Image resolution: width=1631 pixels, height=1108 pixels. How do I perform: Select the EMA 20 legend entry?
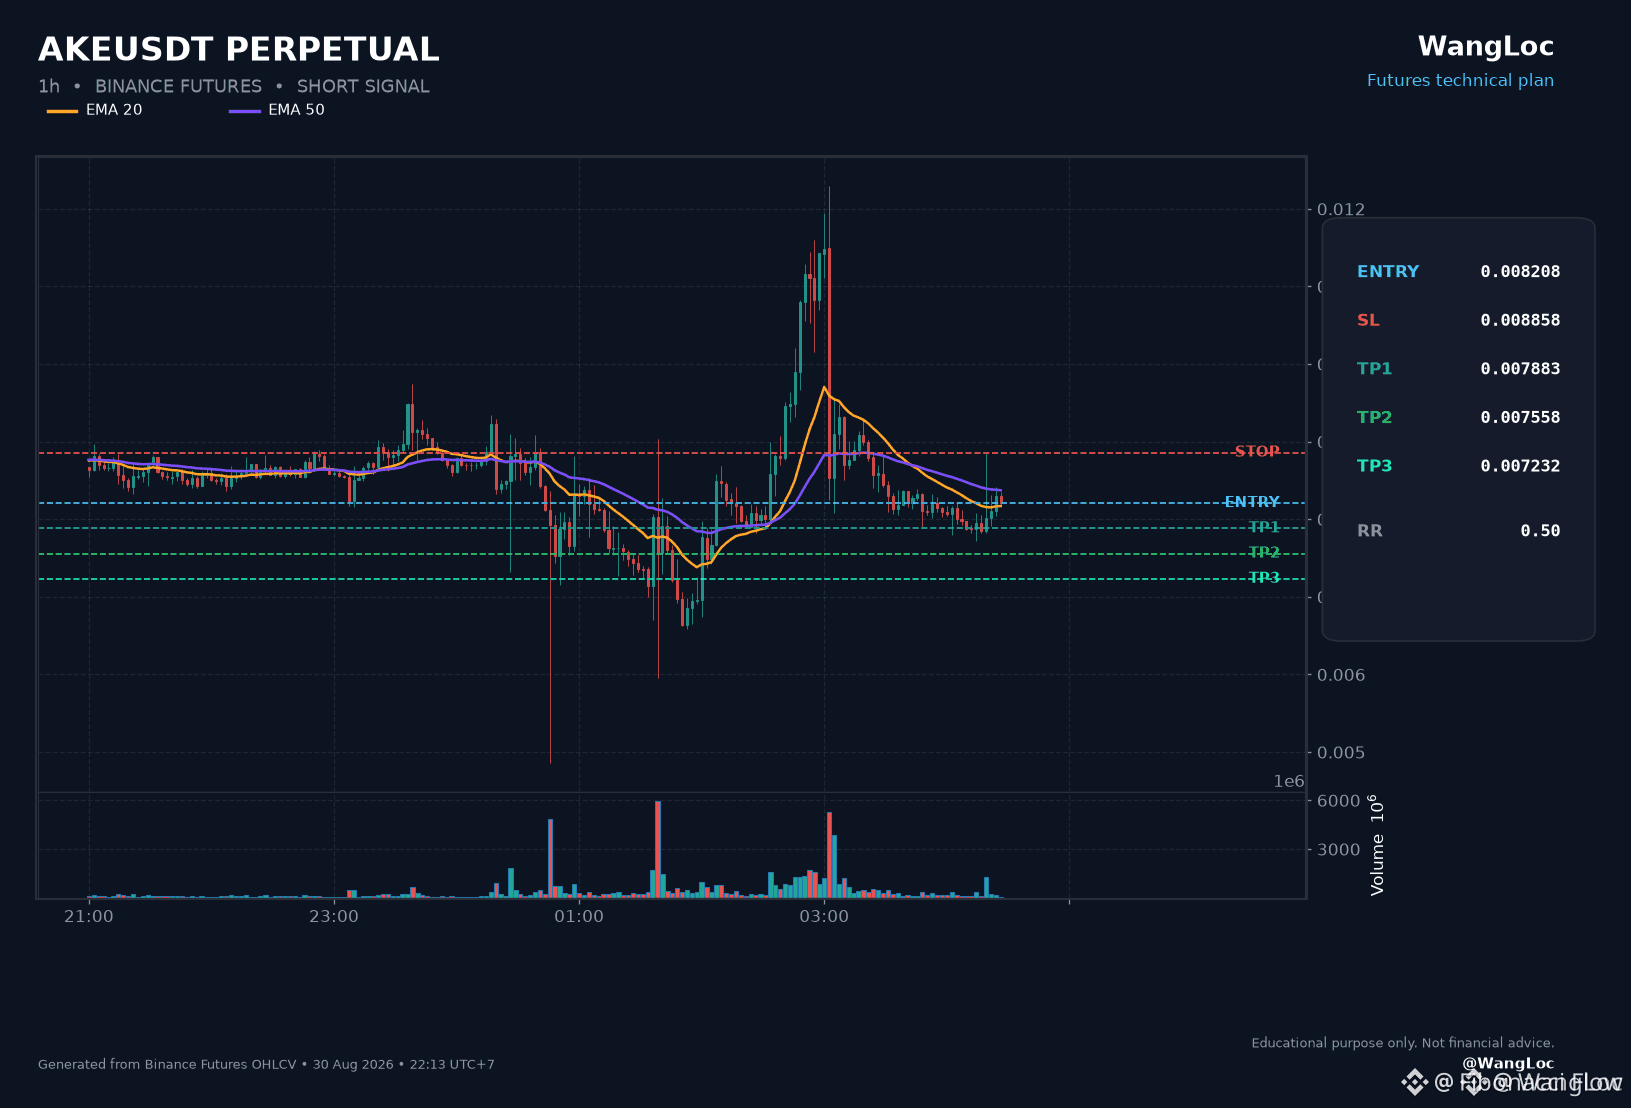(95, 110)
